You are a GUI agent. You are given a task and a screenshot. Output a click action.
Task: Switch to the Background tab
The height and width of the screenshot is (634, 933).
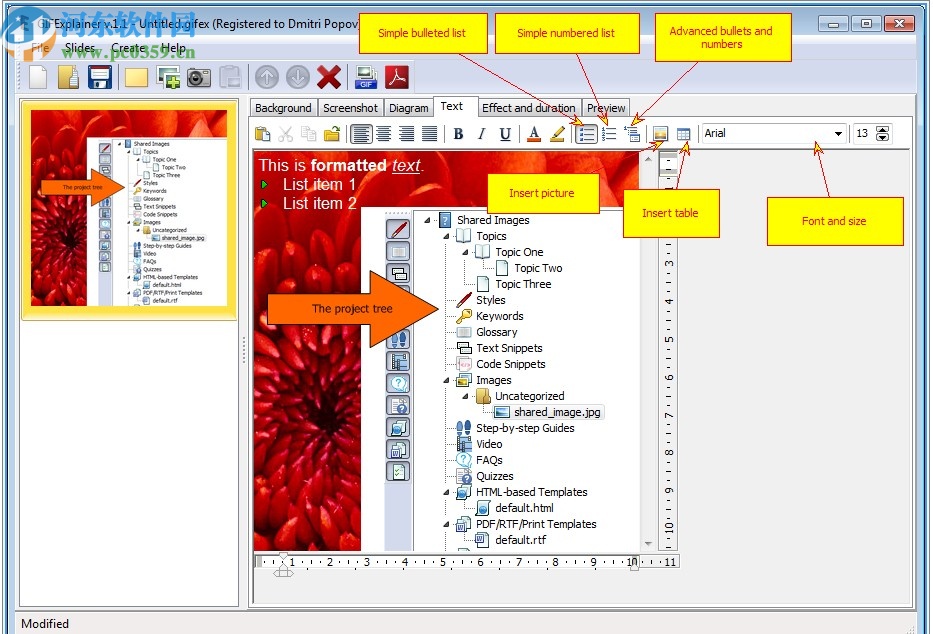point(283,108)
